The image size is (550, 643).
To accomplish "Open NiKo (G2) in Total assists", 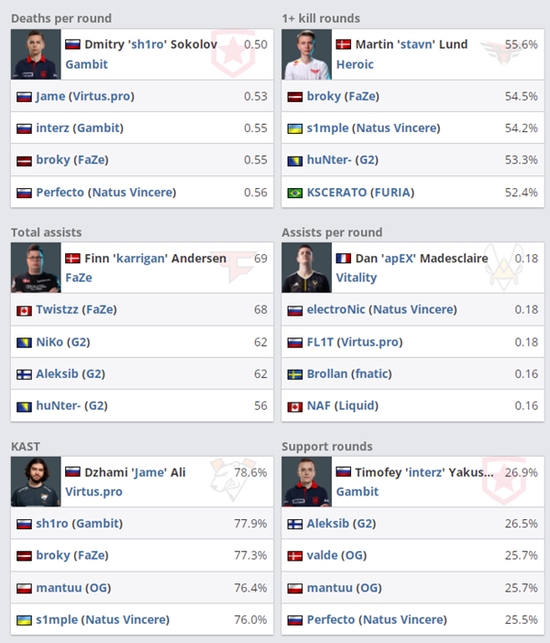I will coord(63,342).
